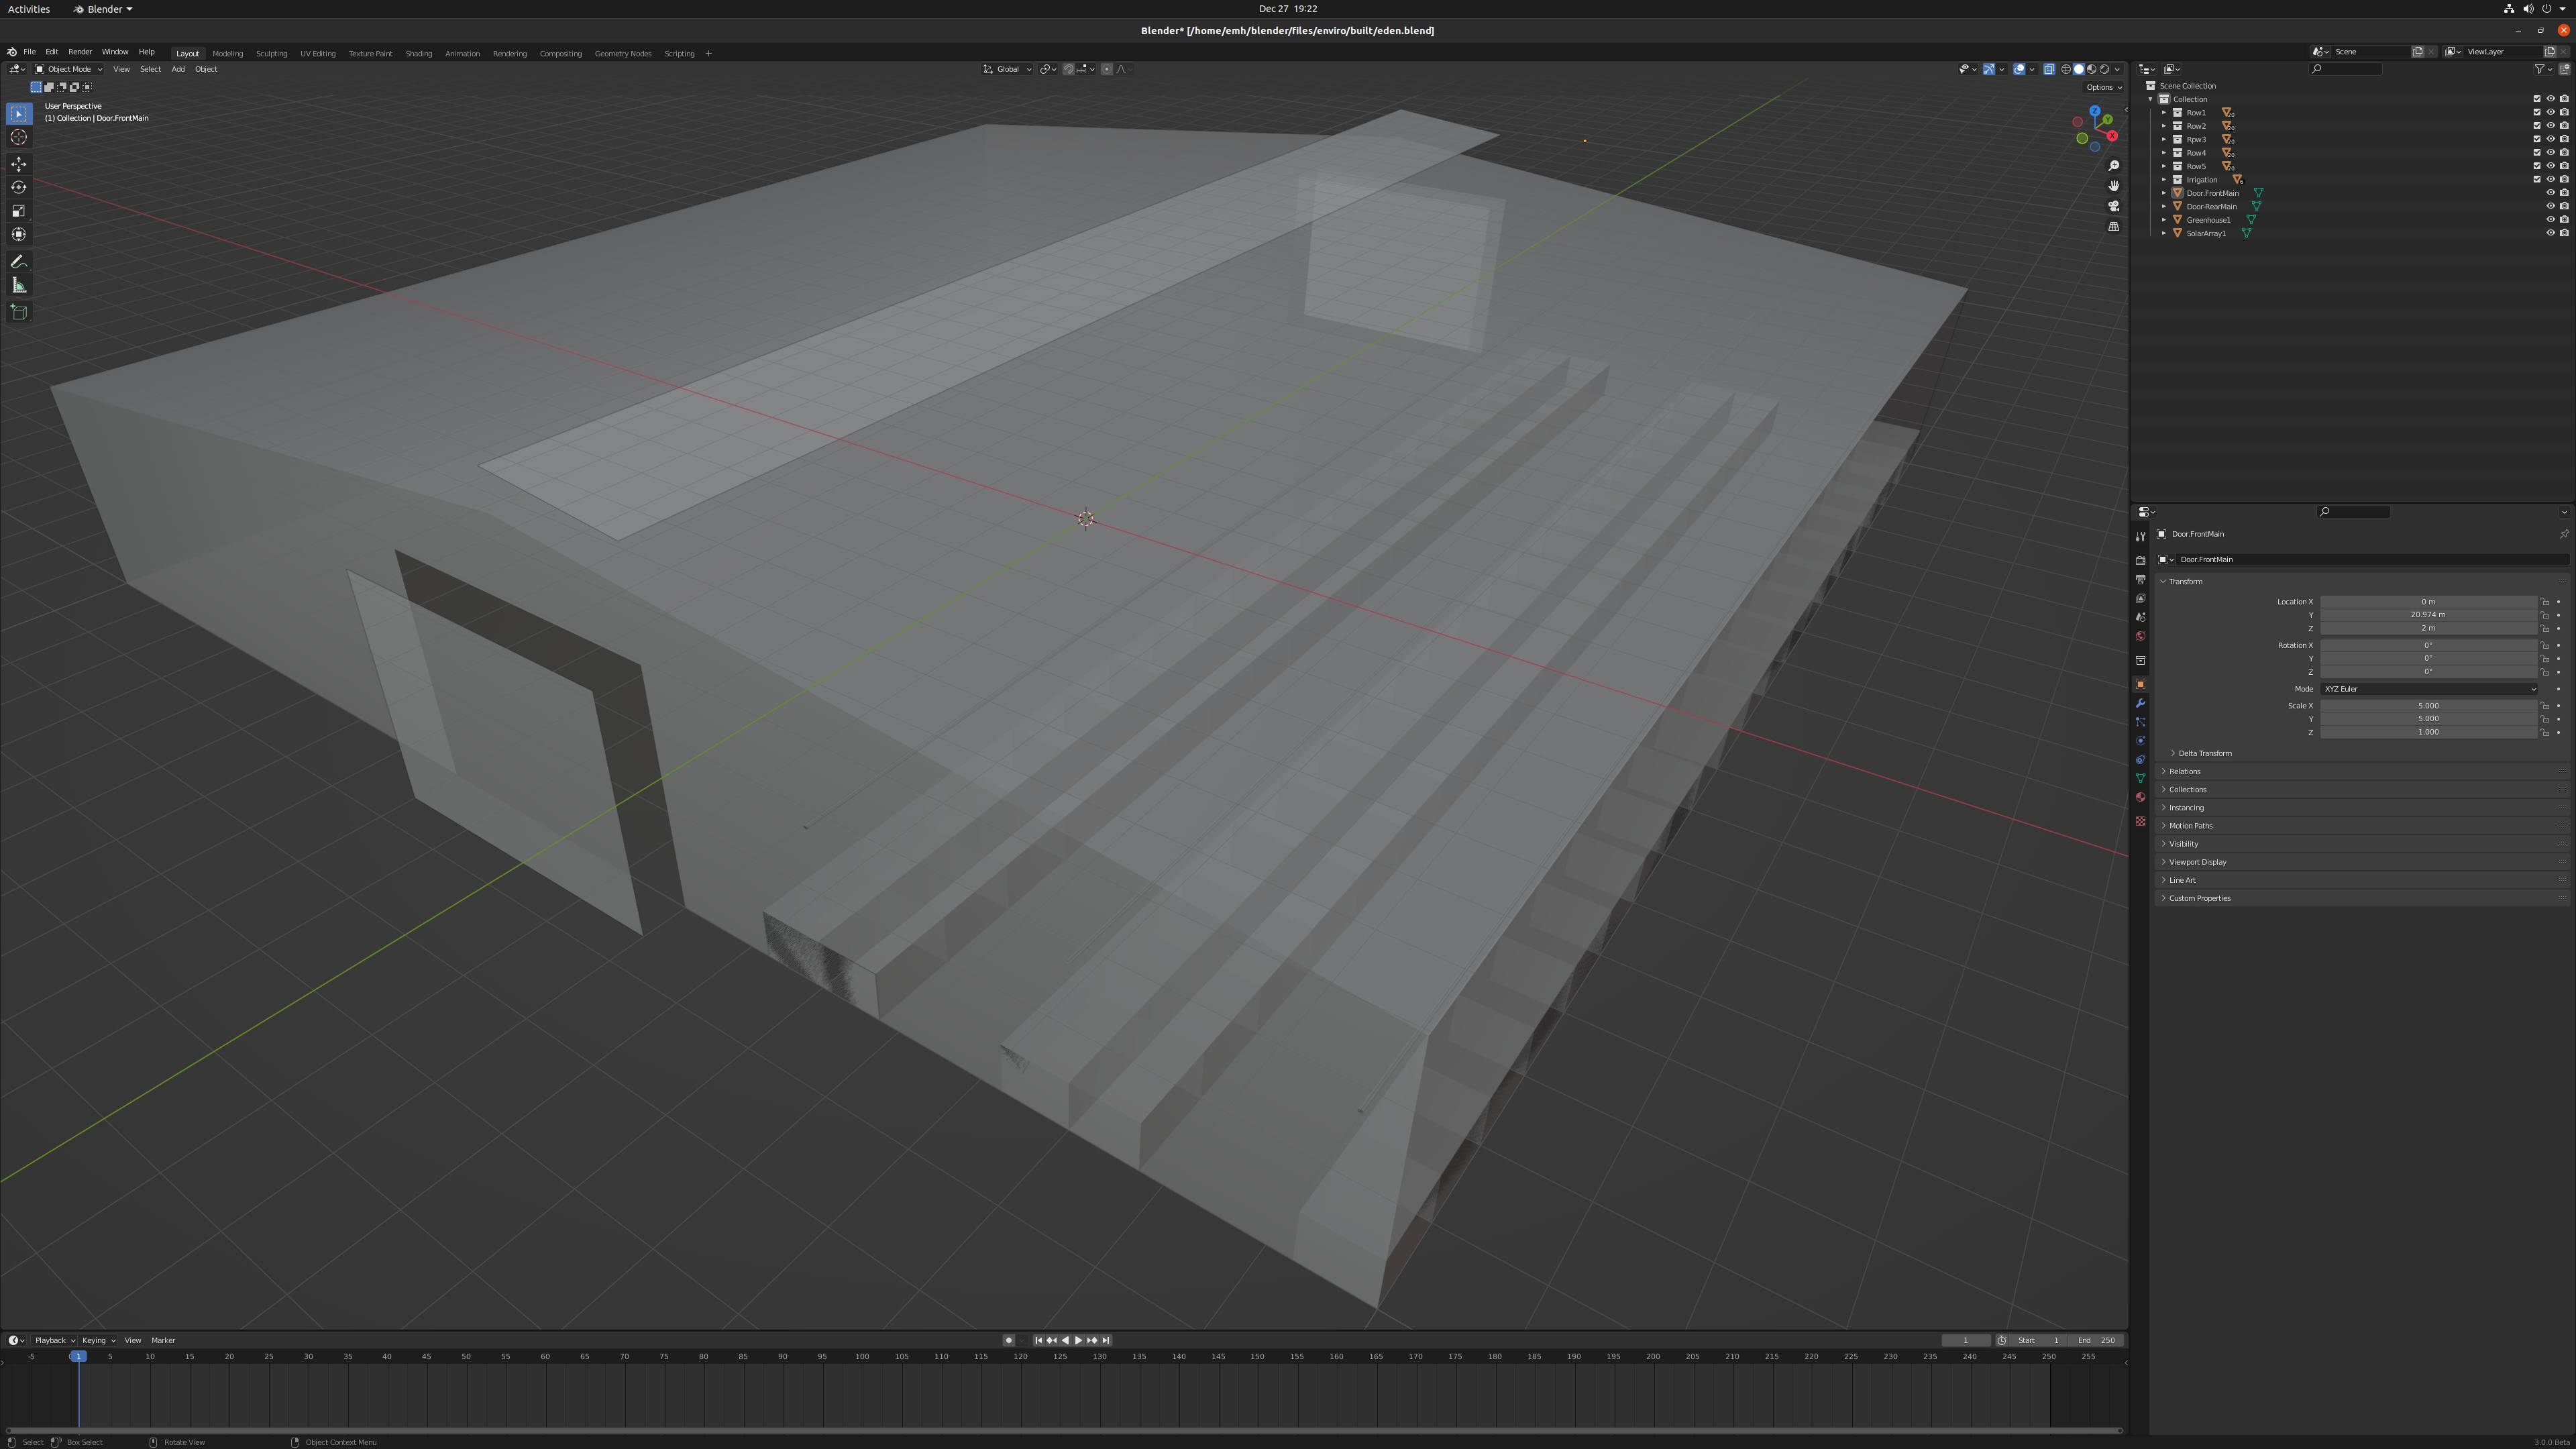The width and height of the screenshot is (2576, 1449).
Task: Expand the Delta Transform subpanel
Action: tap(2200, 753)
